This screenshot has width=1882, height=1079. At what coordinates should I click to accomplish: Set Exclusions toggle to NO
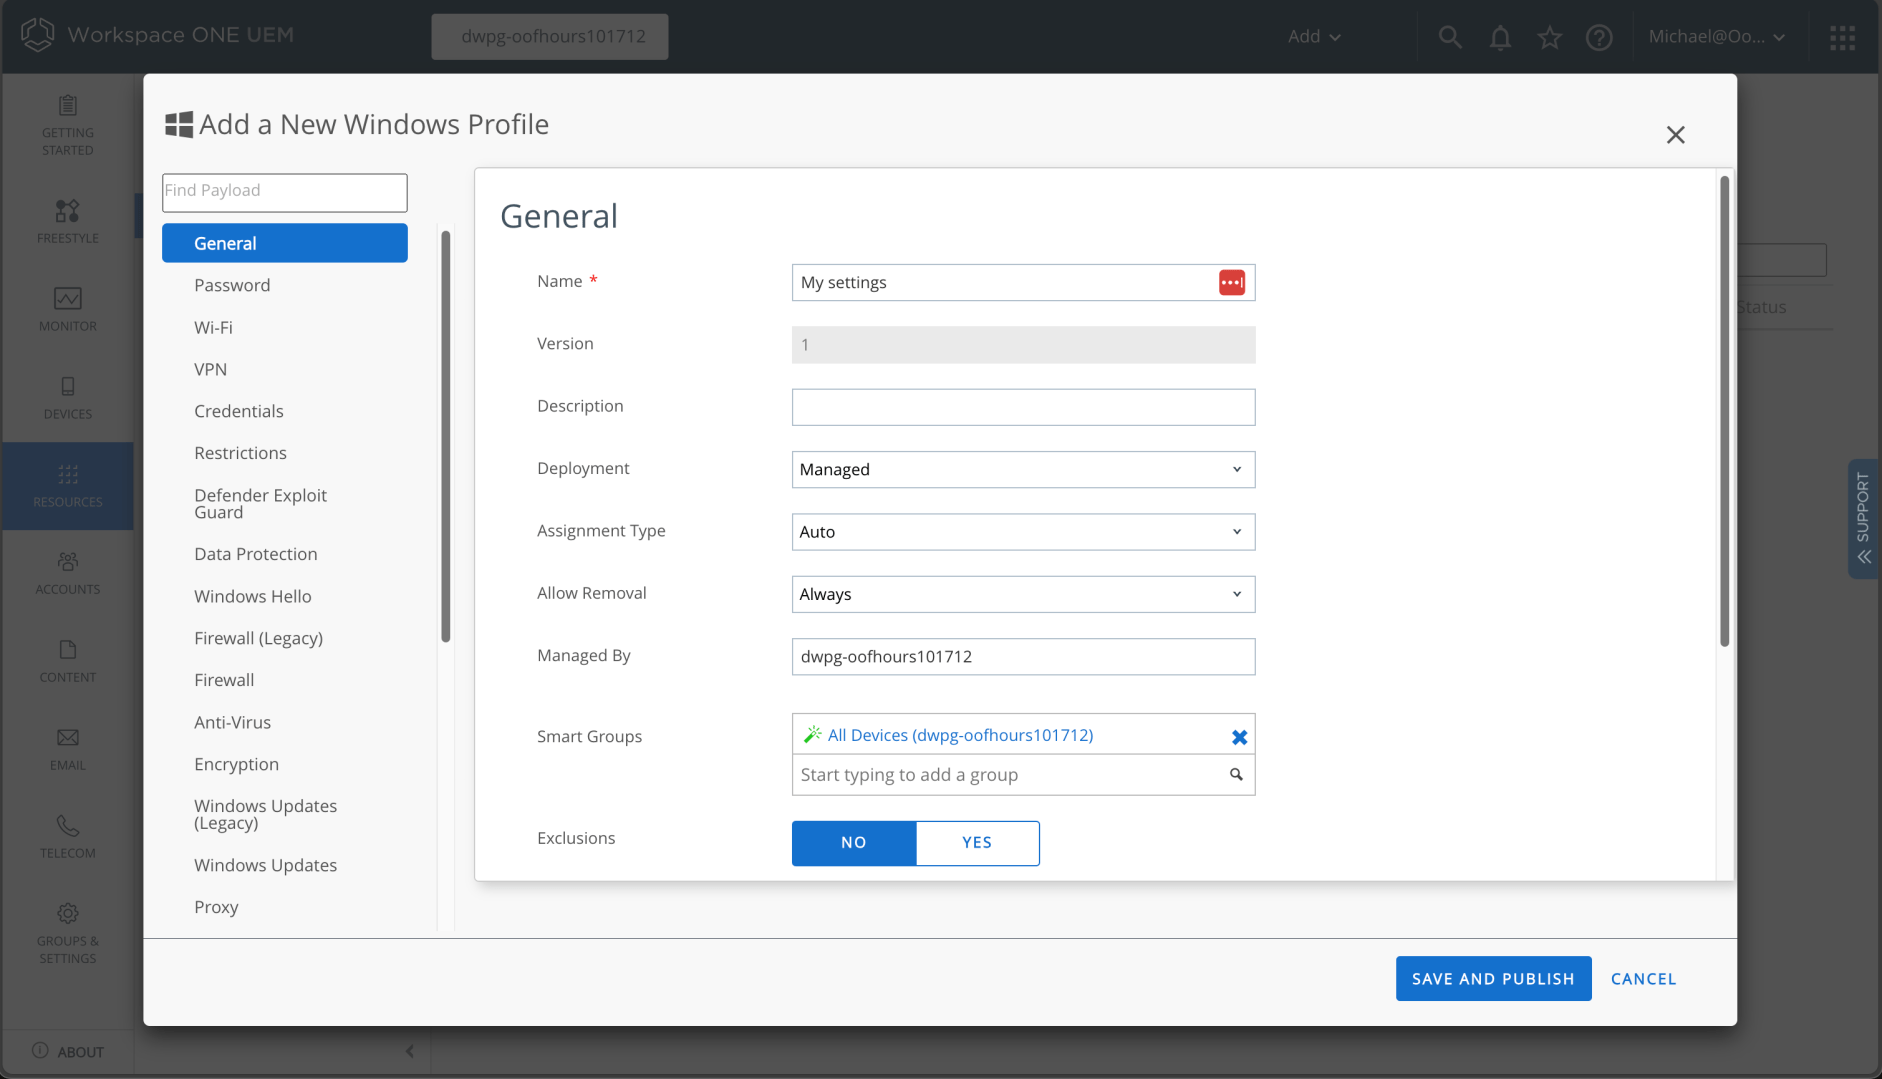(x=854, y=843)
